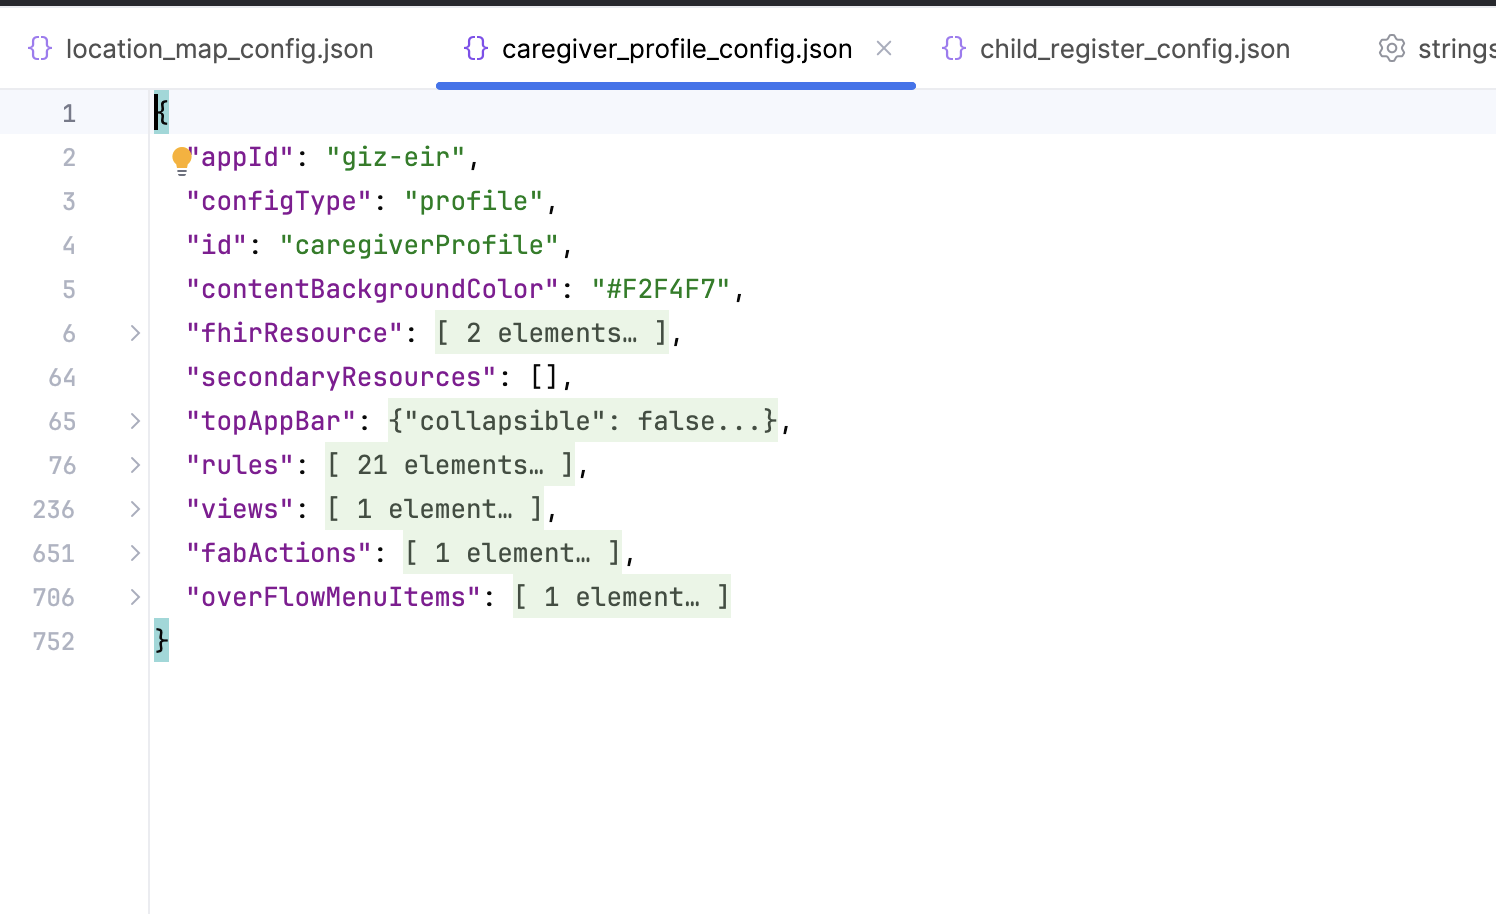Click the JSON file icon on child_register_config.json tab
Image resolution: width=1496 pixels, height=914 pixels.
click(x=954, y=48)
